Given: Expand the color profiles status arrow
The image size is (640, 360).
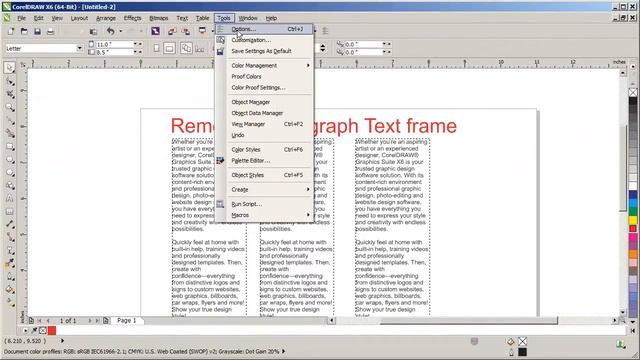Looking at the screenshot, I should [283, 351].
